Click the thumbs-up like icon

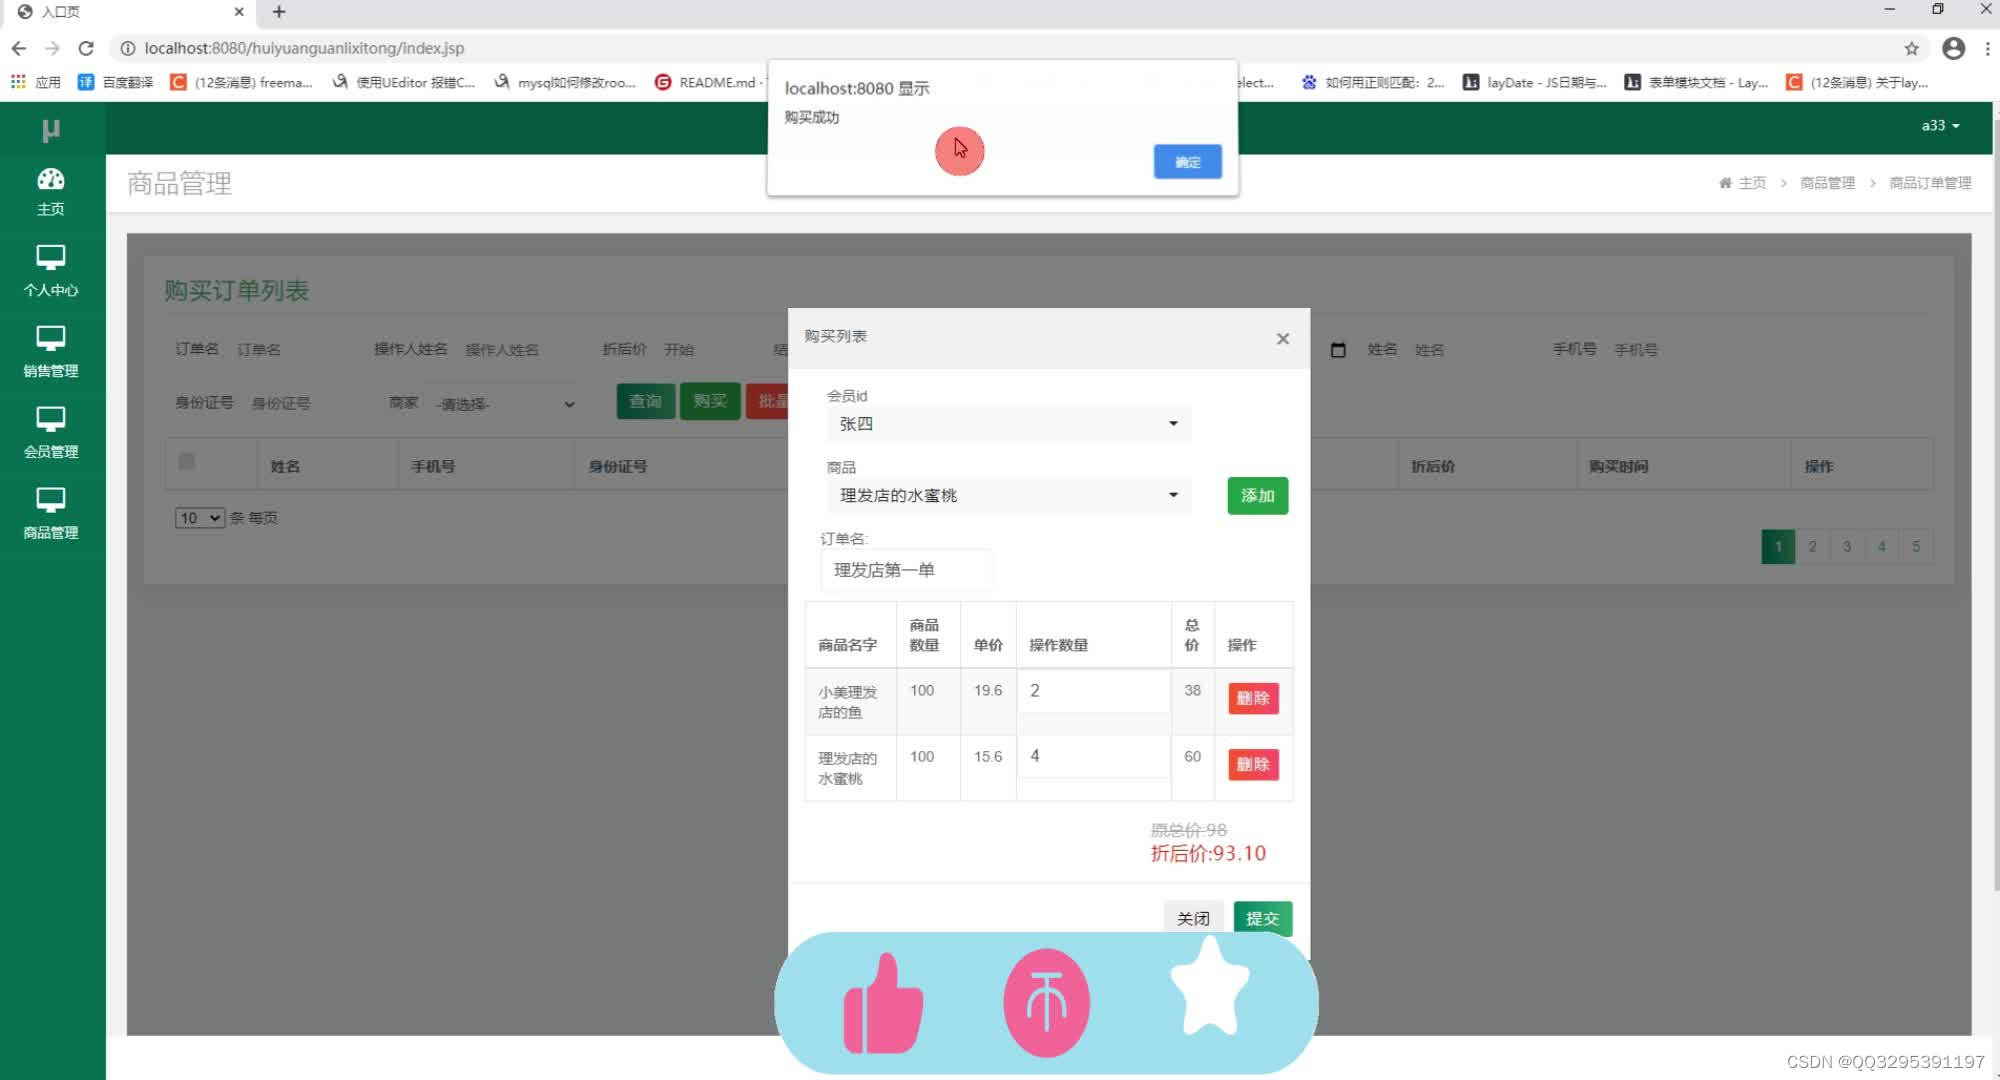[x=883, y=1003]
